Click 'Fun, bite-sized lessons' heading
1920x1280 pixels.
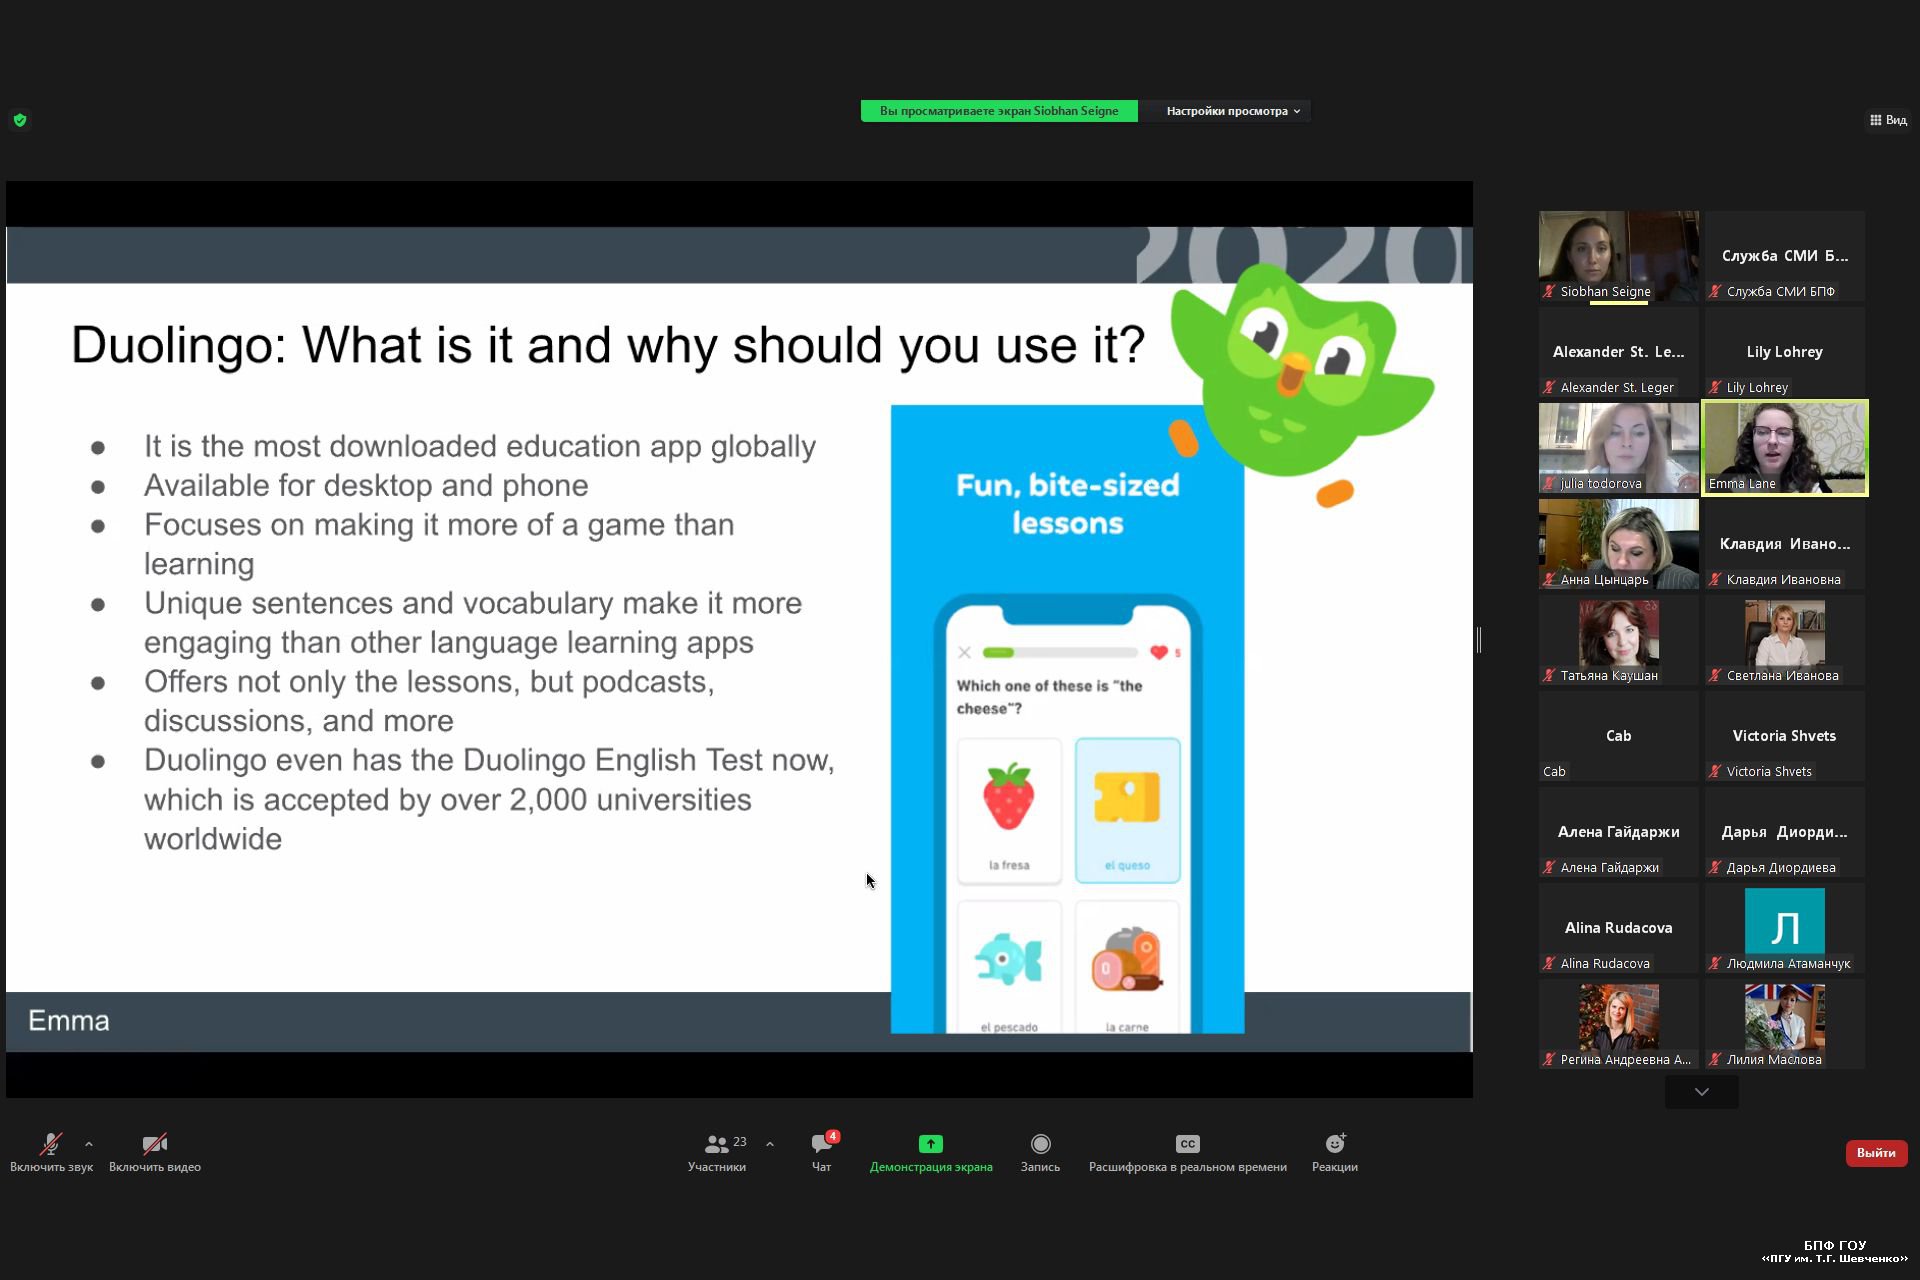point(1068,504)
